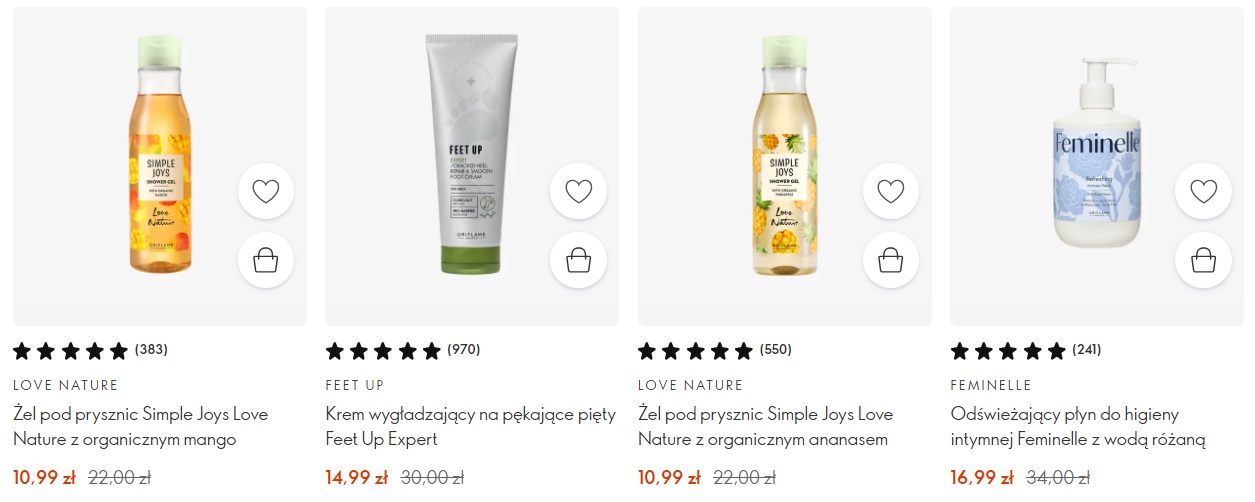Screen dimensions: 1255x502
Task: Favorite the Feet Up Expert cream
Action: pos(579,191)
